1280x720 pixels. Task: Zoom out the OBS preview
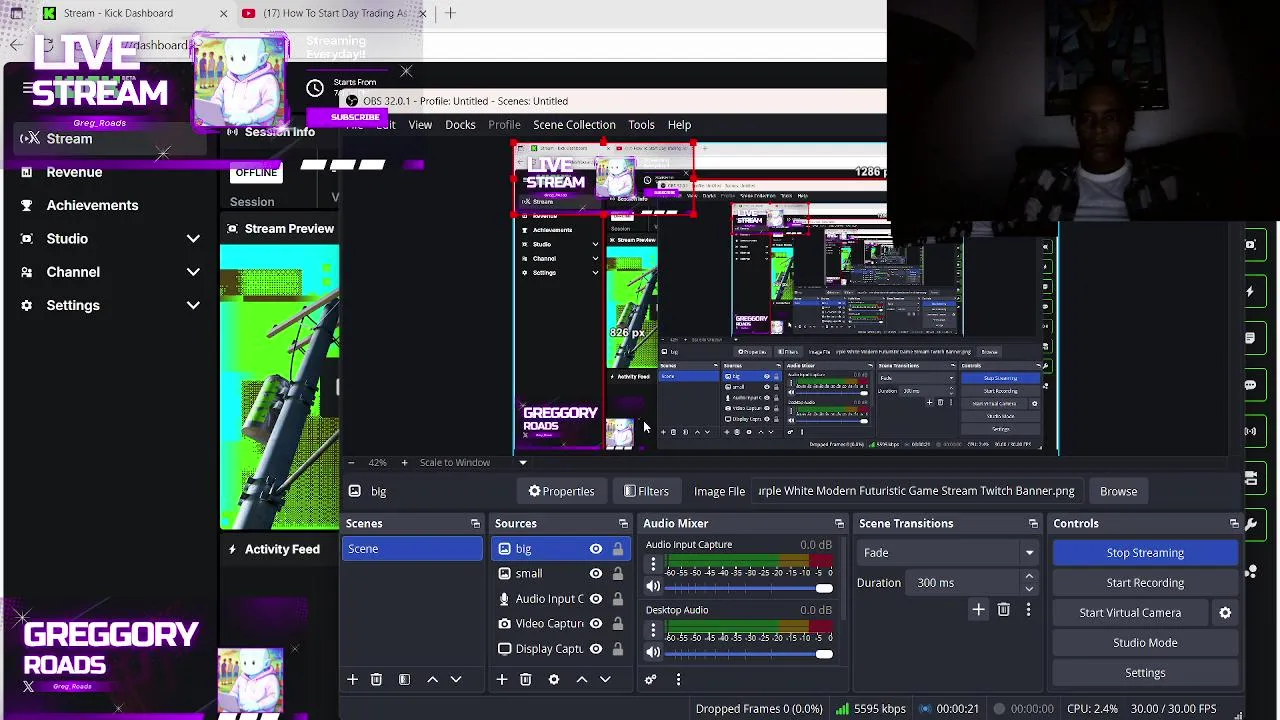(x=350, y=463)
